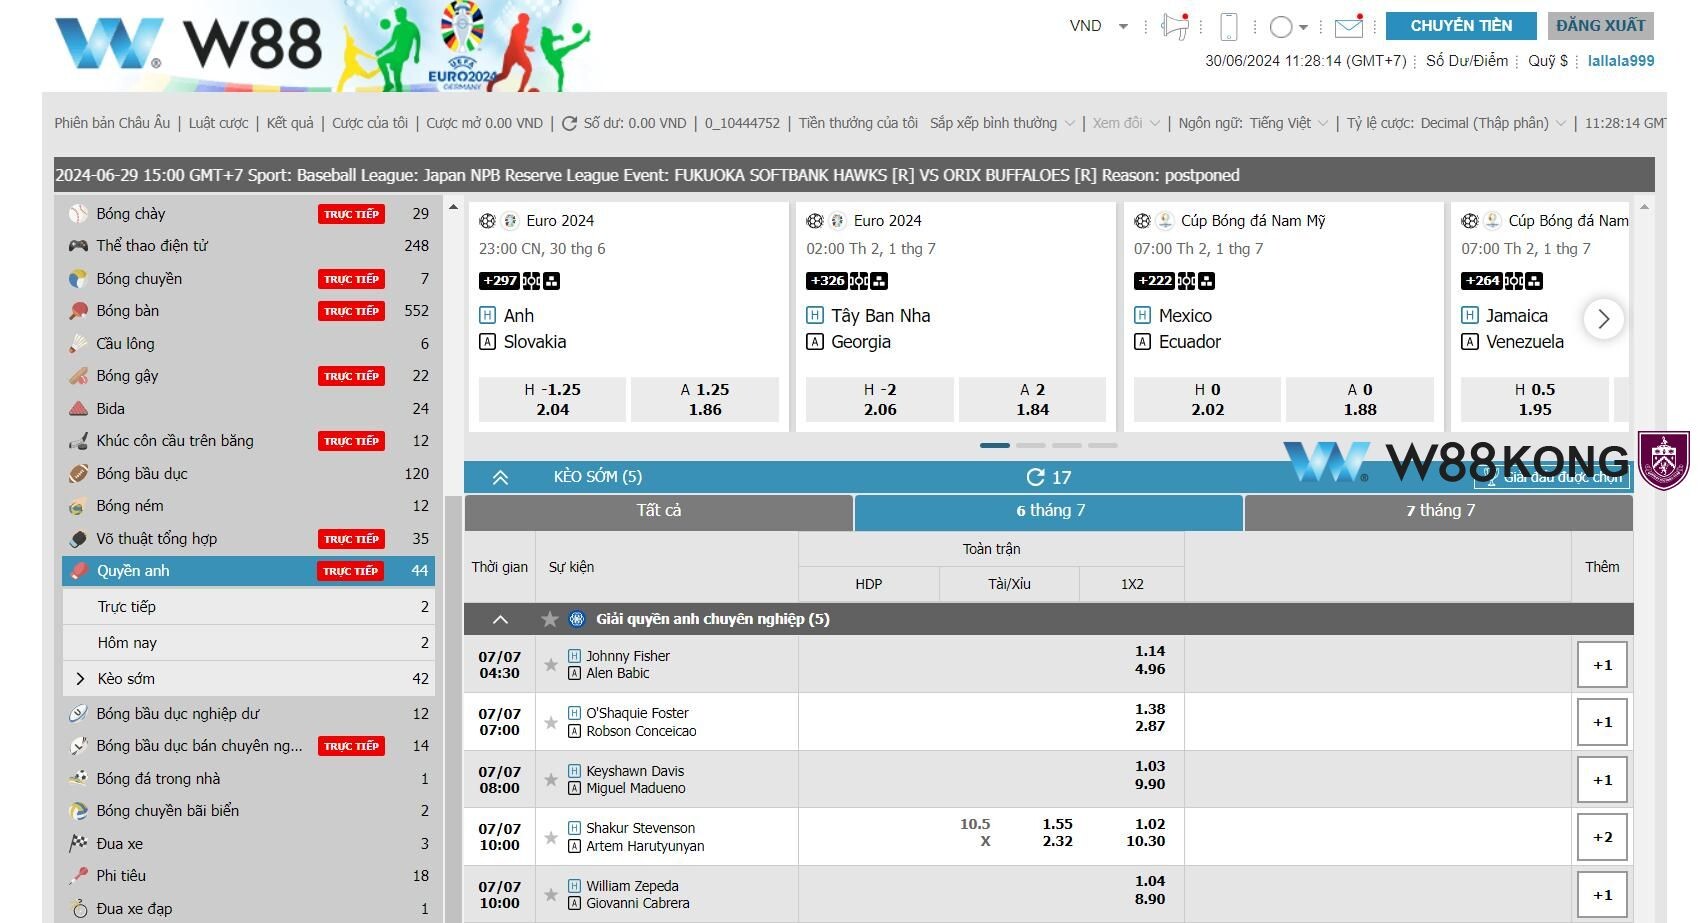The width and height of the screenshot is (1705, 923).
Task: Click the Bóng đá trong nhà futsal icon
Action: pyautogui.click(x=78, y=778)
